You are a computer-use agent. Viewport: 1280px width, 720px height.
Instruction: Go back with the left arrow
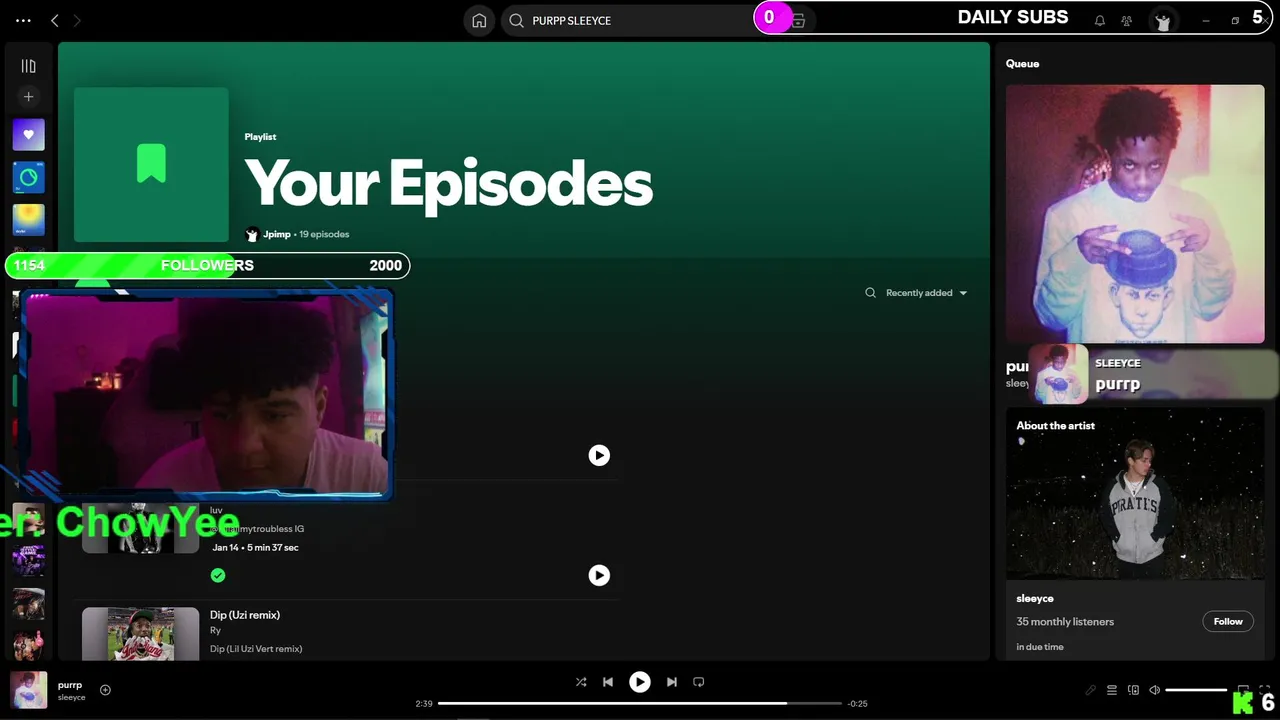[x=55, y=20]
